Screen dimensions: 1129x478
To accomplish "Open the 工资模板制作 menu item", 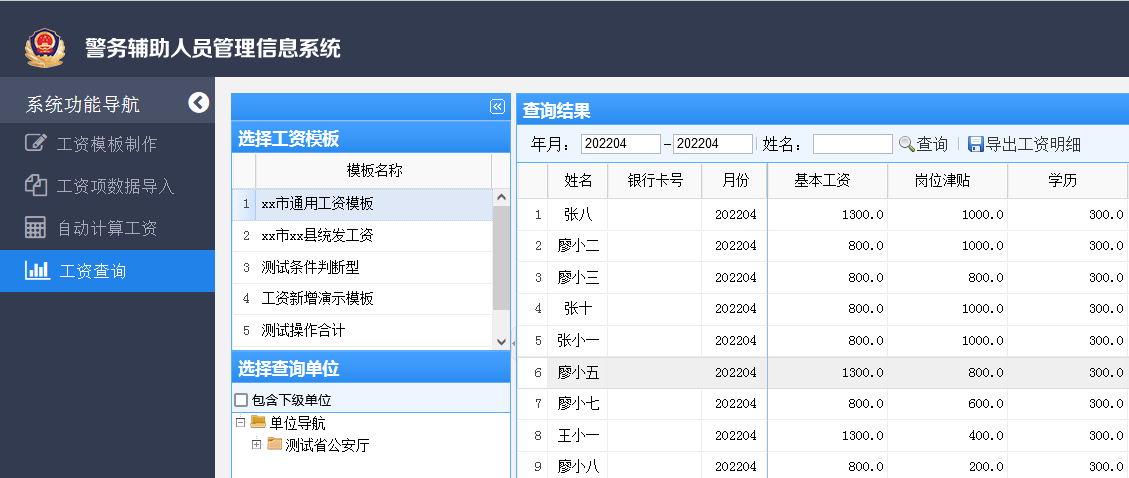I will pos(107,144).
